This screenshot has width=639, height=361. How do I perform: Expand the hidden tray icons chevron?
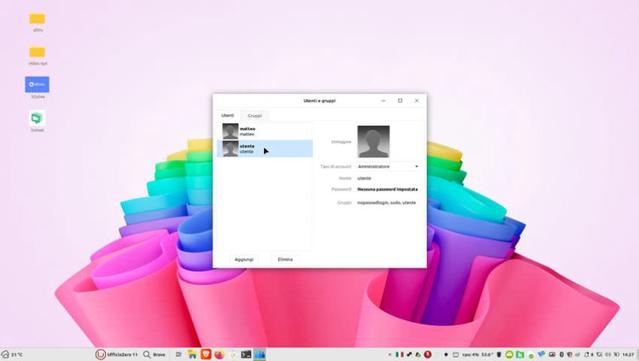(x=390, y=355)
